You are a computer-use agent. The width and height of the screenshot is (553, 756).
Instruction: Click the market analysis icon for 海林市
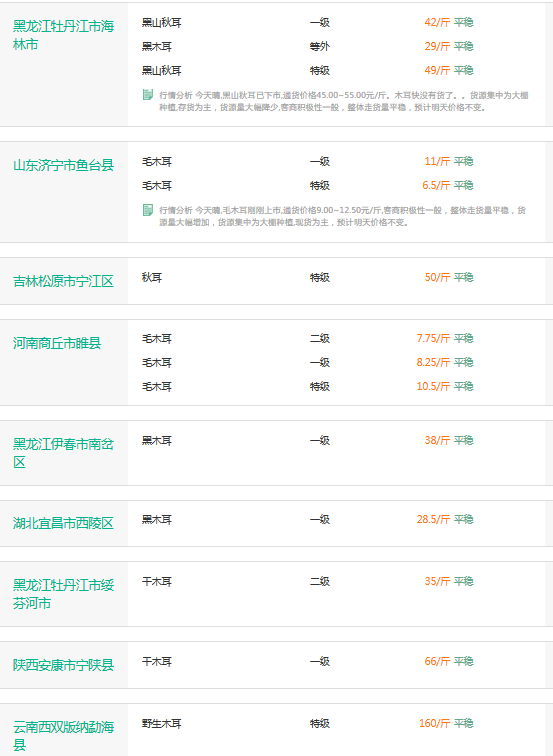pyautogui.click(x=148, y=94)
